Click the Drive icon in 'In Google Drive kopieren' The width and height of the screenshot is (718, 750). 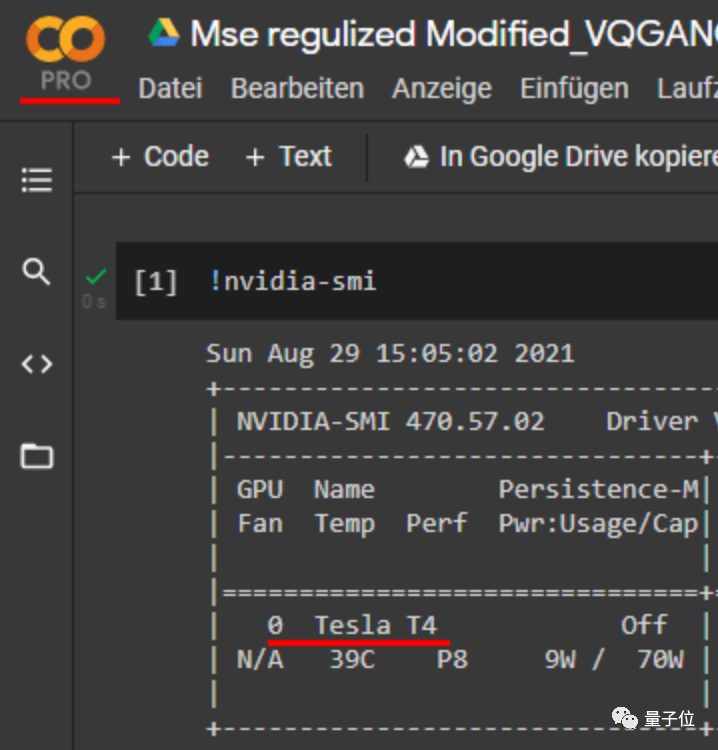click(x=416, y=157)
